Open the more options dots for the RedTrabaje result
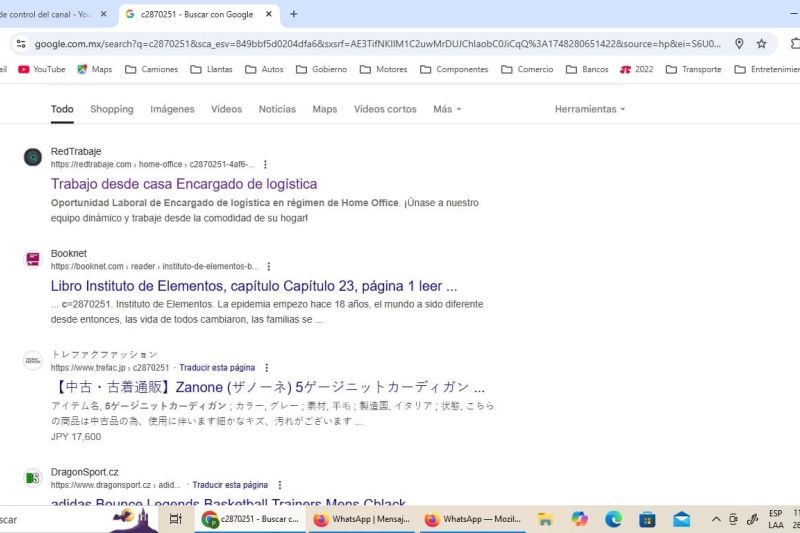Viewport: 800px width, 533px height. point(265,165)
